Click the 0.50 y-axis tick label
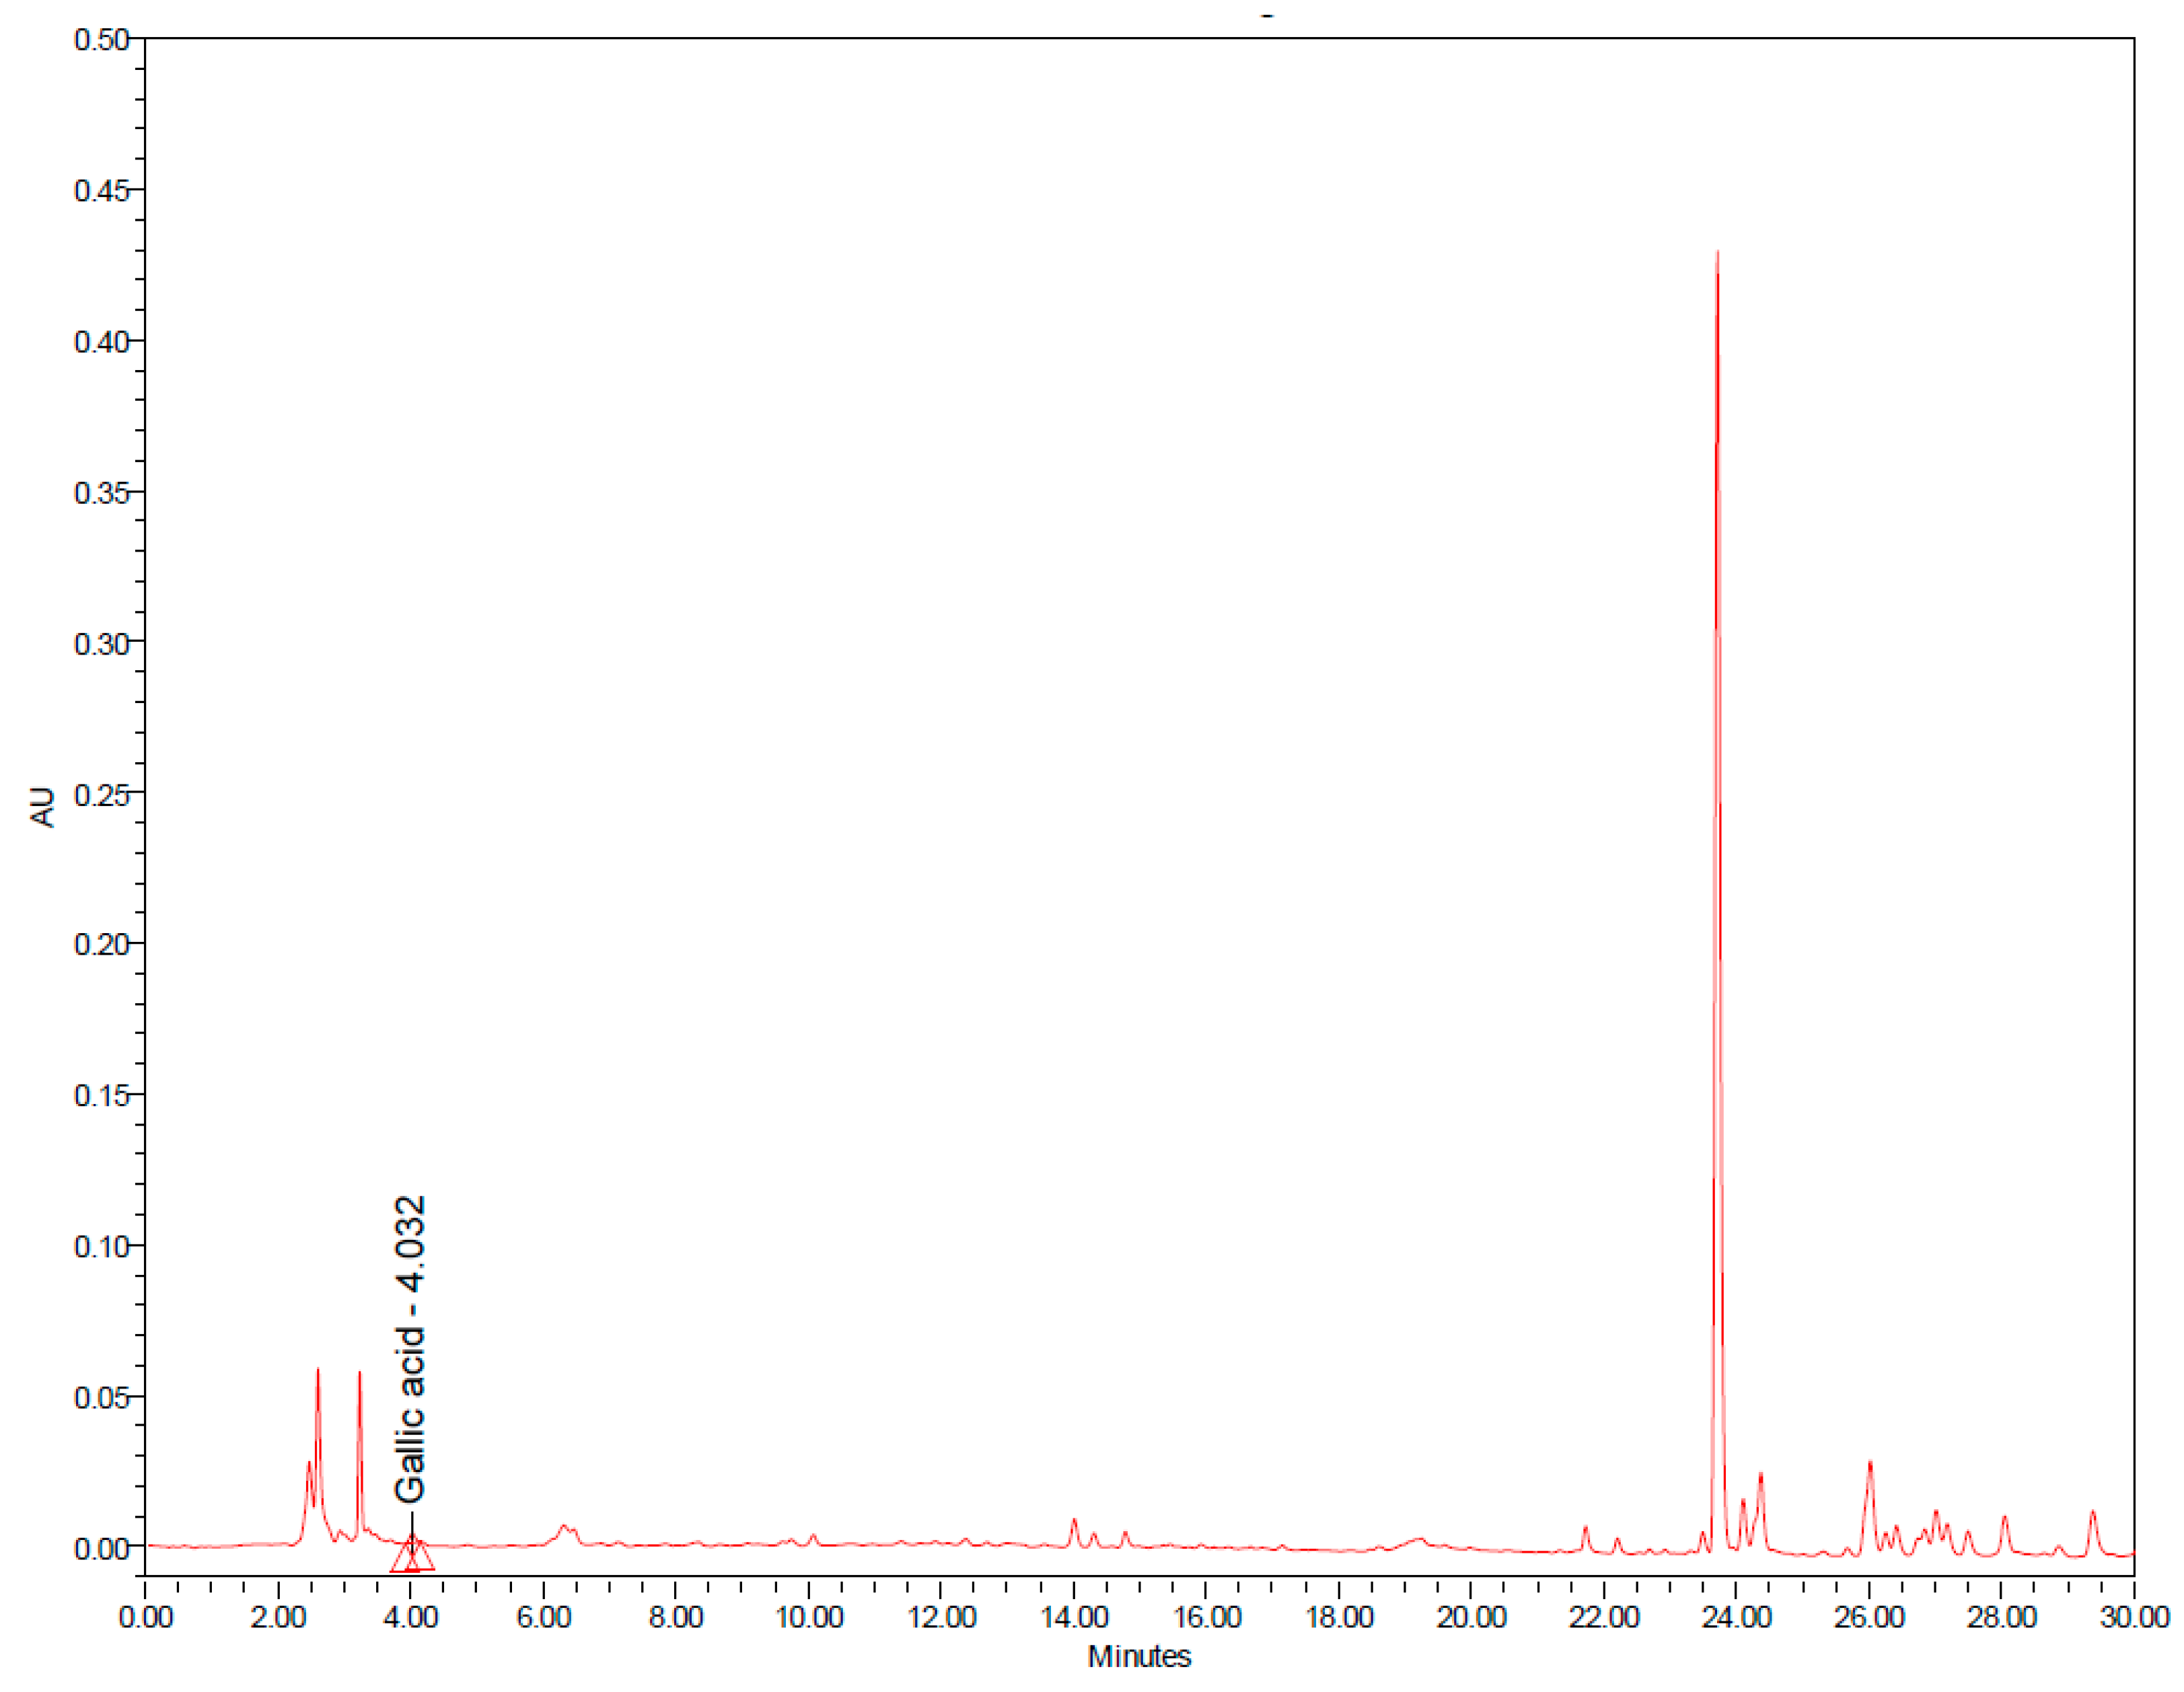 click(101, 40)
